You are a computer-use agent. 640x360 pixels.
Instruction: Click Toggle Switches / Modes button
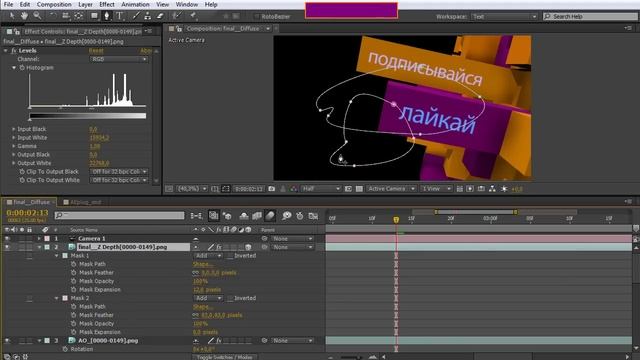click(225, 357)
